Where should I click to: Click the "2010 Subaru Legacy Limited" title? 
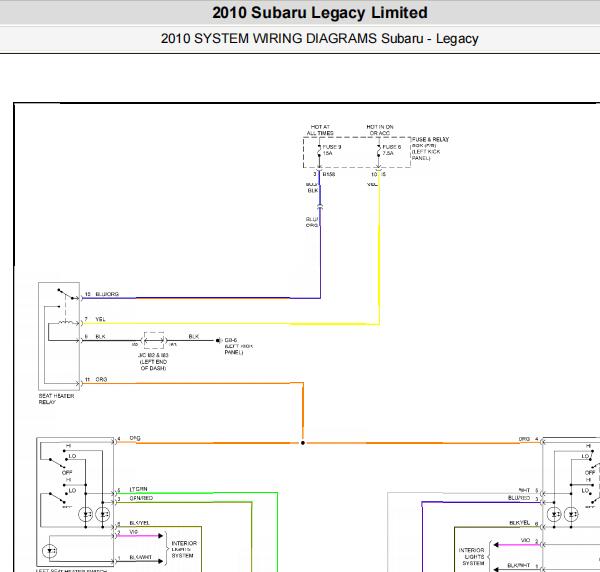pos(320,13)
